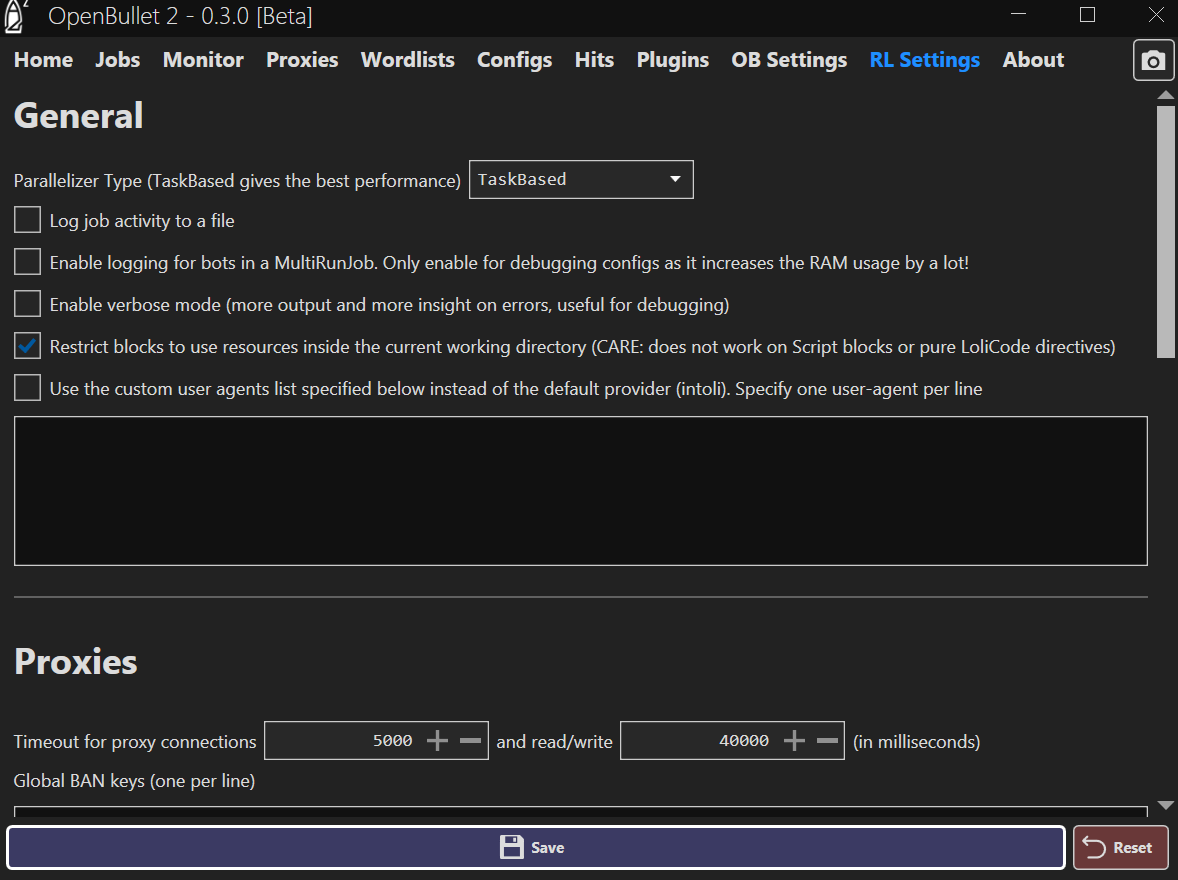Decrease read/write timeout with minus
1178x880 pixels.
[x=827, y=741]
